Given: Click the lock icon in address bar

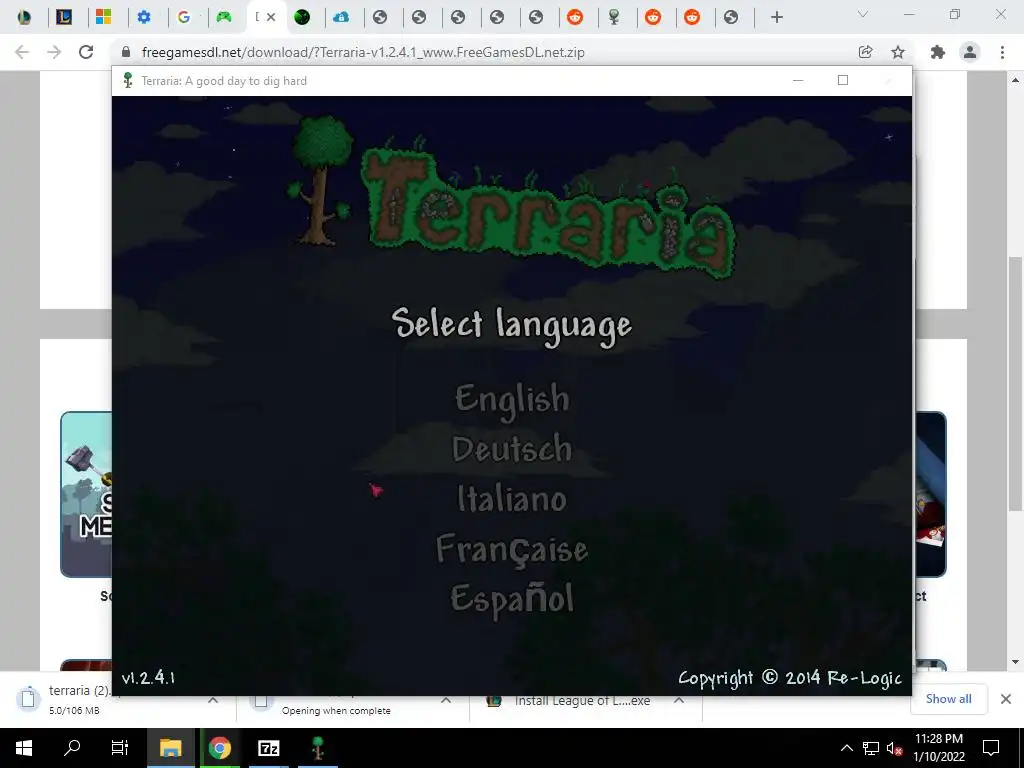Looking at the screenshot, I should pos(126,52).
